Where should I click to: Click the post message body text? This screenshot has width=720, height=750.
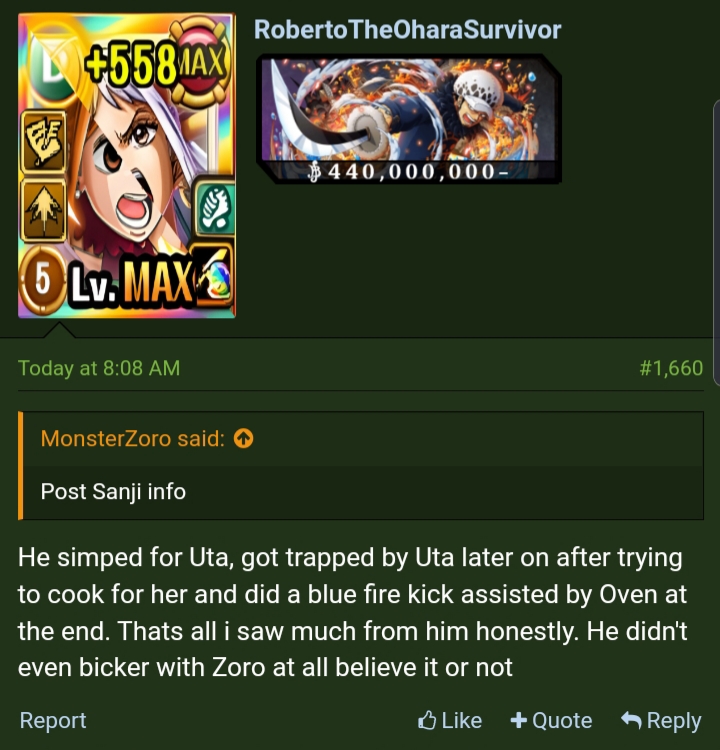click(353, 612)
